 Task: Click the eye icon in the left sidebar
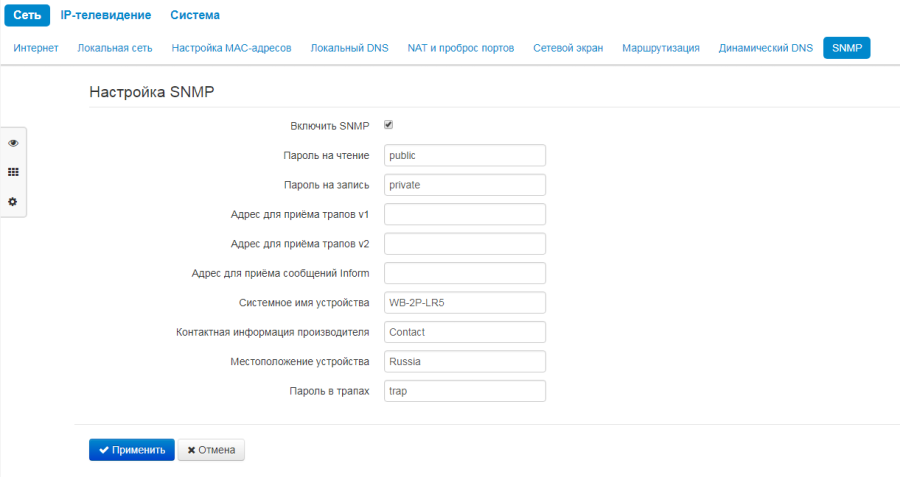click(x=13, y=143)
